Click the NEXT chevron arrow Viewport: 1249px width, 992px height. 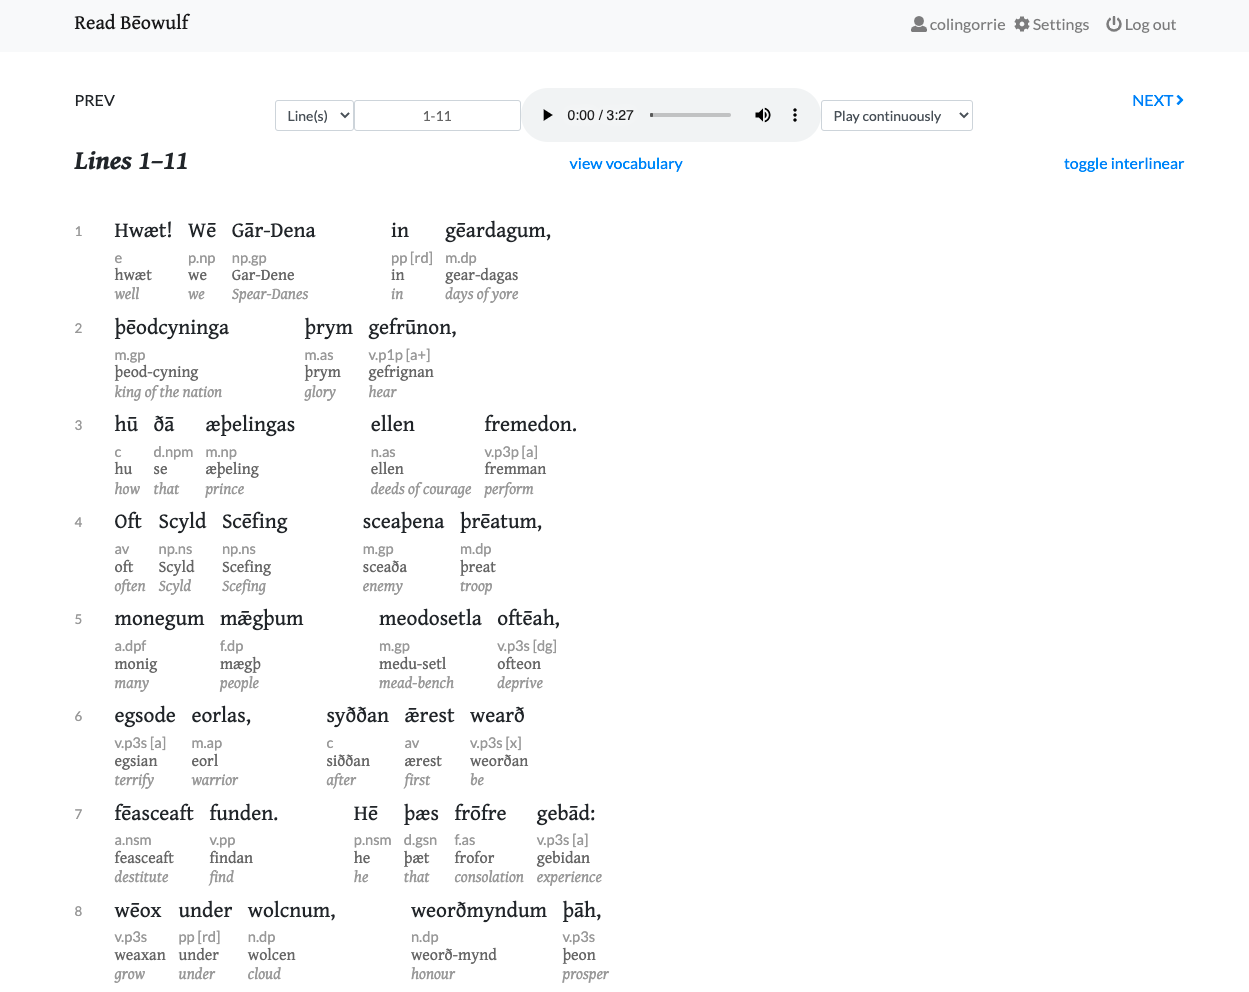[x=1180, y=100]
